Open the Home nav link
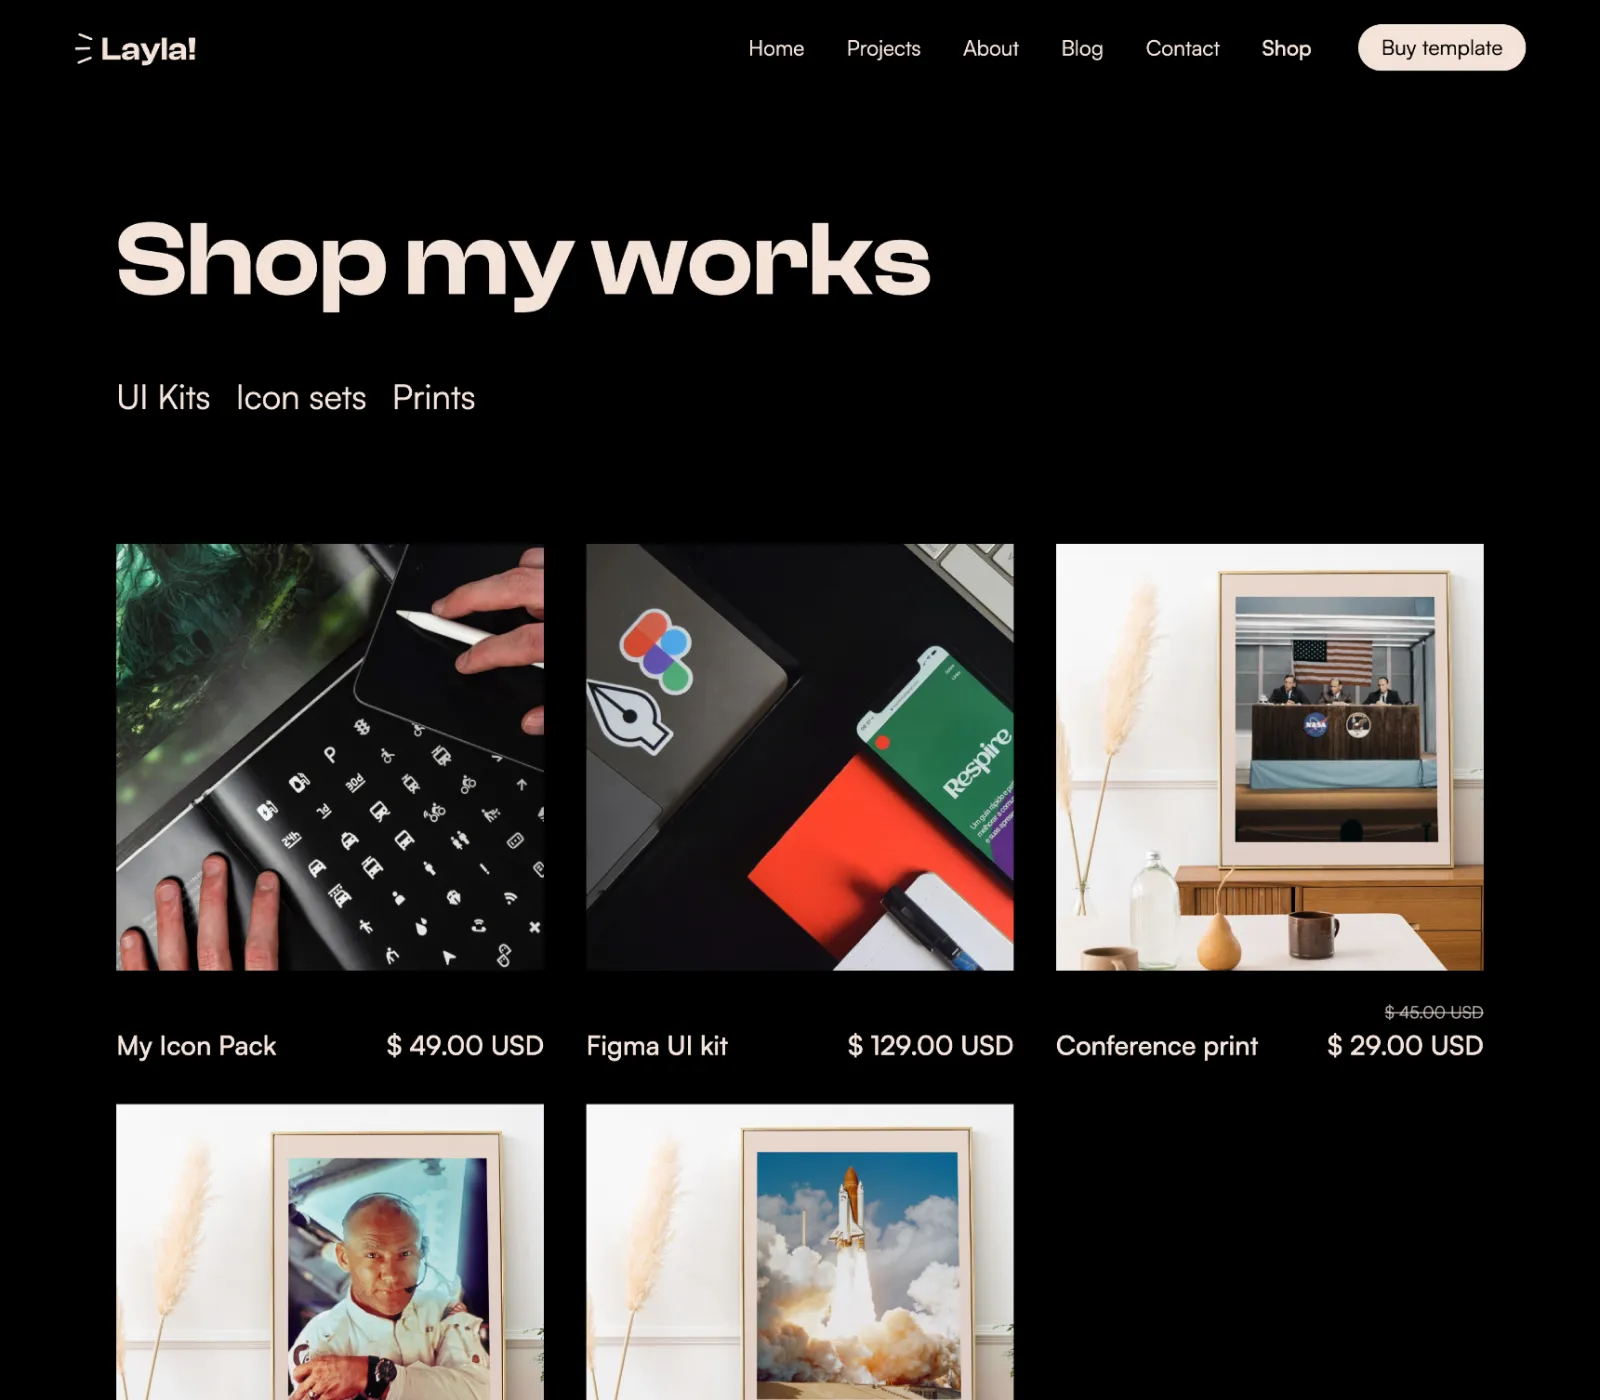The height and width of the screenshot is (1400, 1600). 776,48
